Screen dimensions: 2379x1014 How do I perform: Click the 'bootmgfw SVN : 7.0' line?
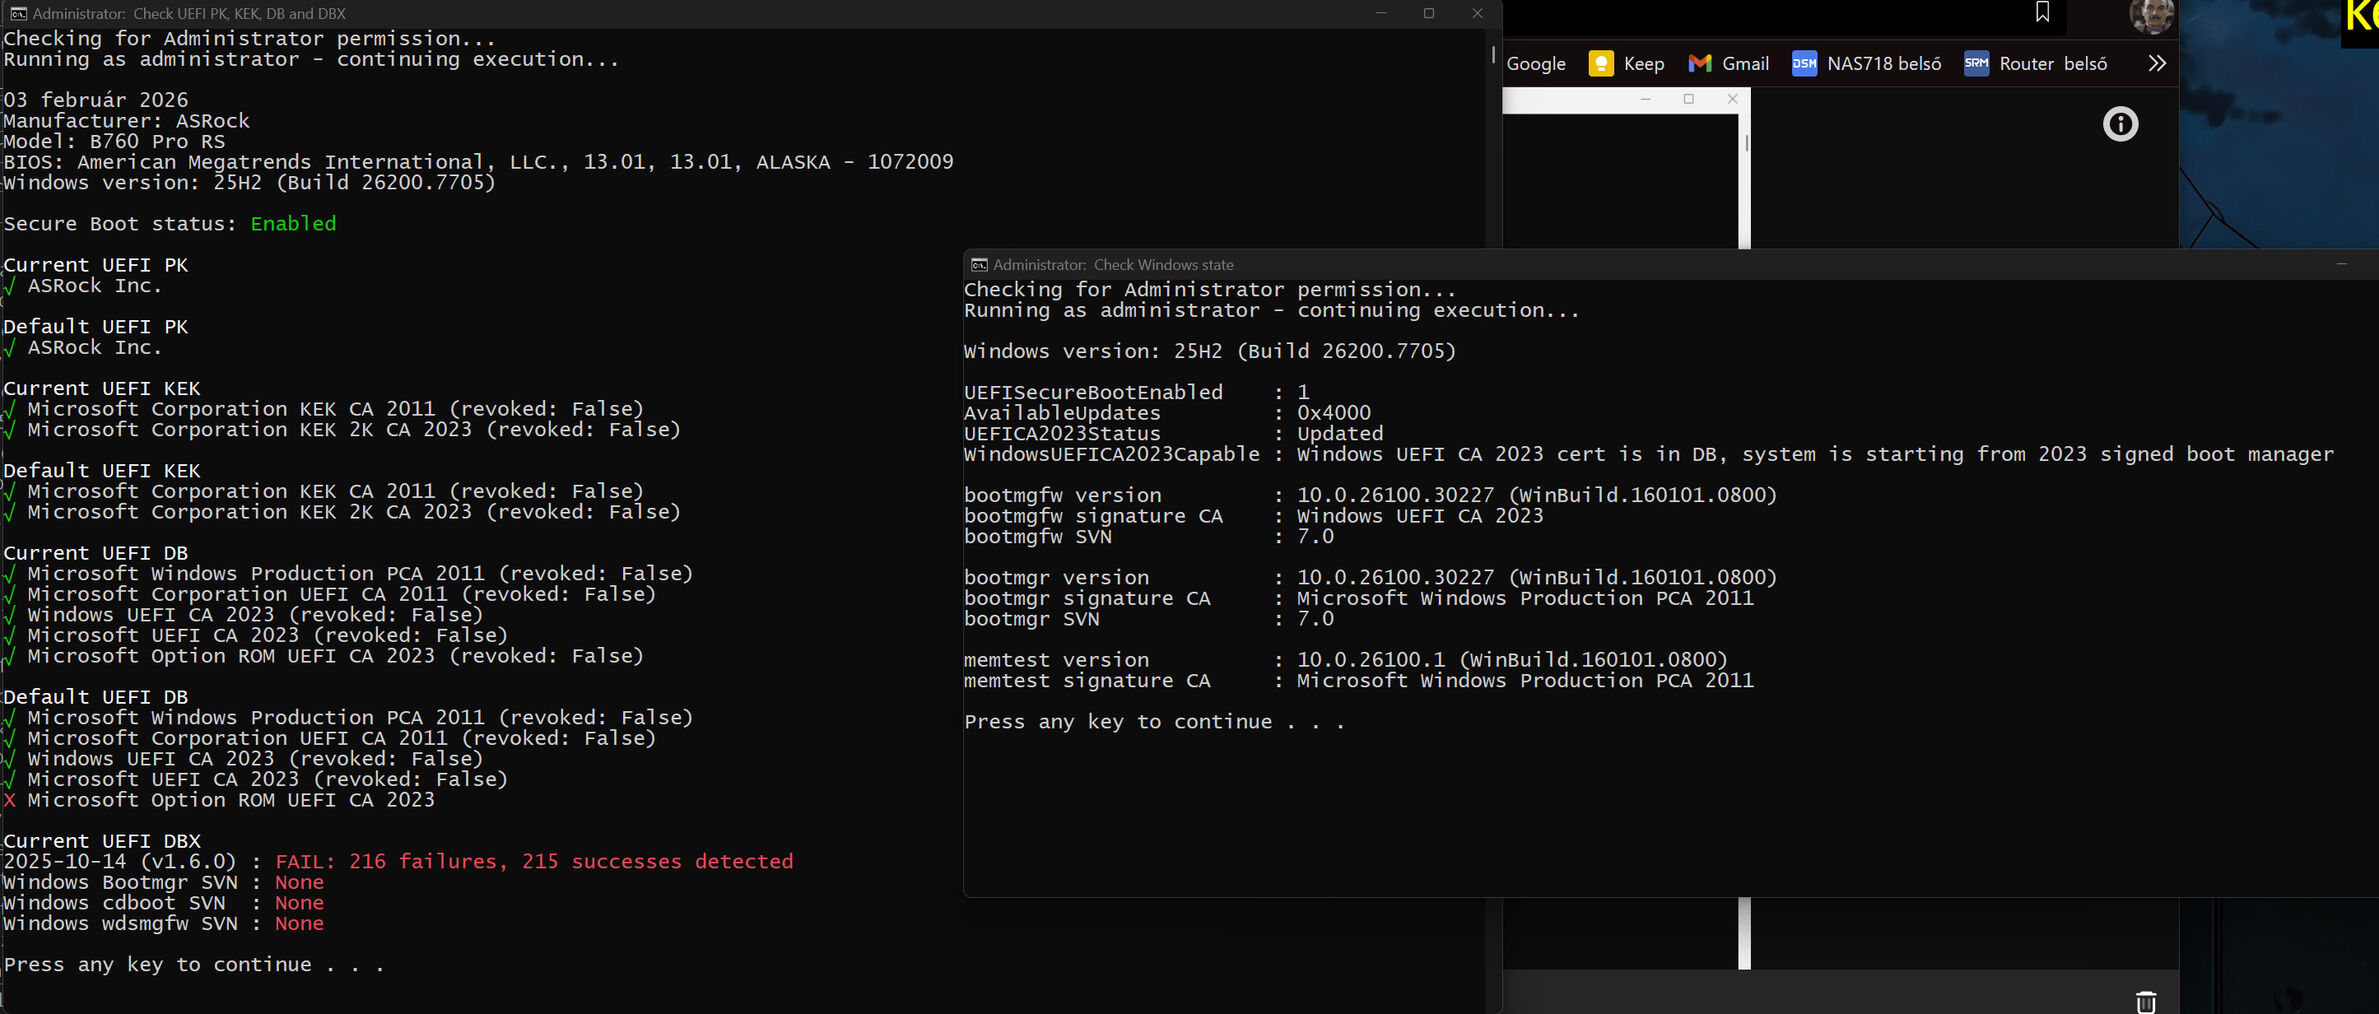pos(1148,536)
